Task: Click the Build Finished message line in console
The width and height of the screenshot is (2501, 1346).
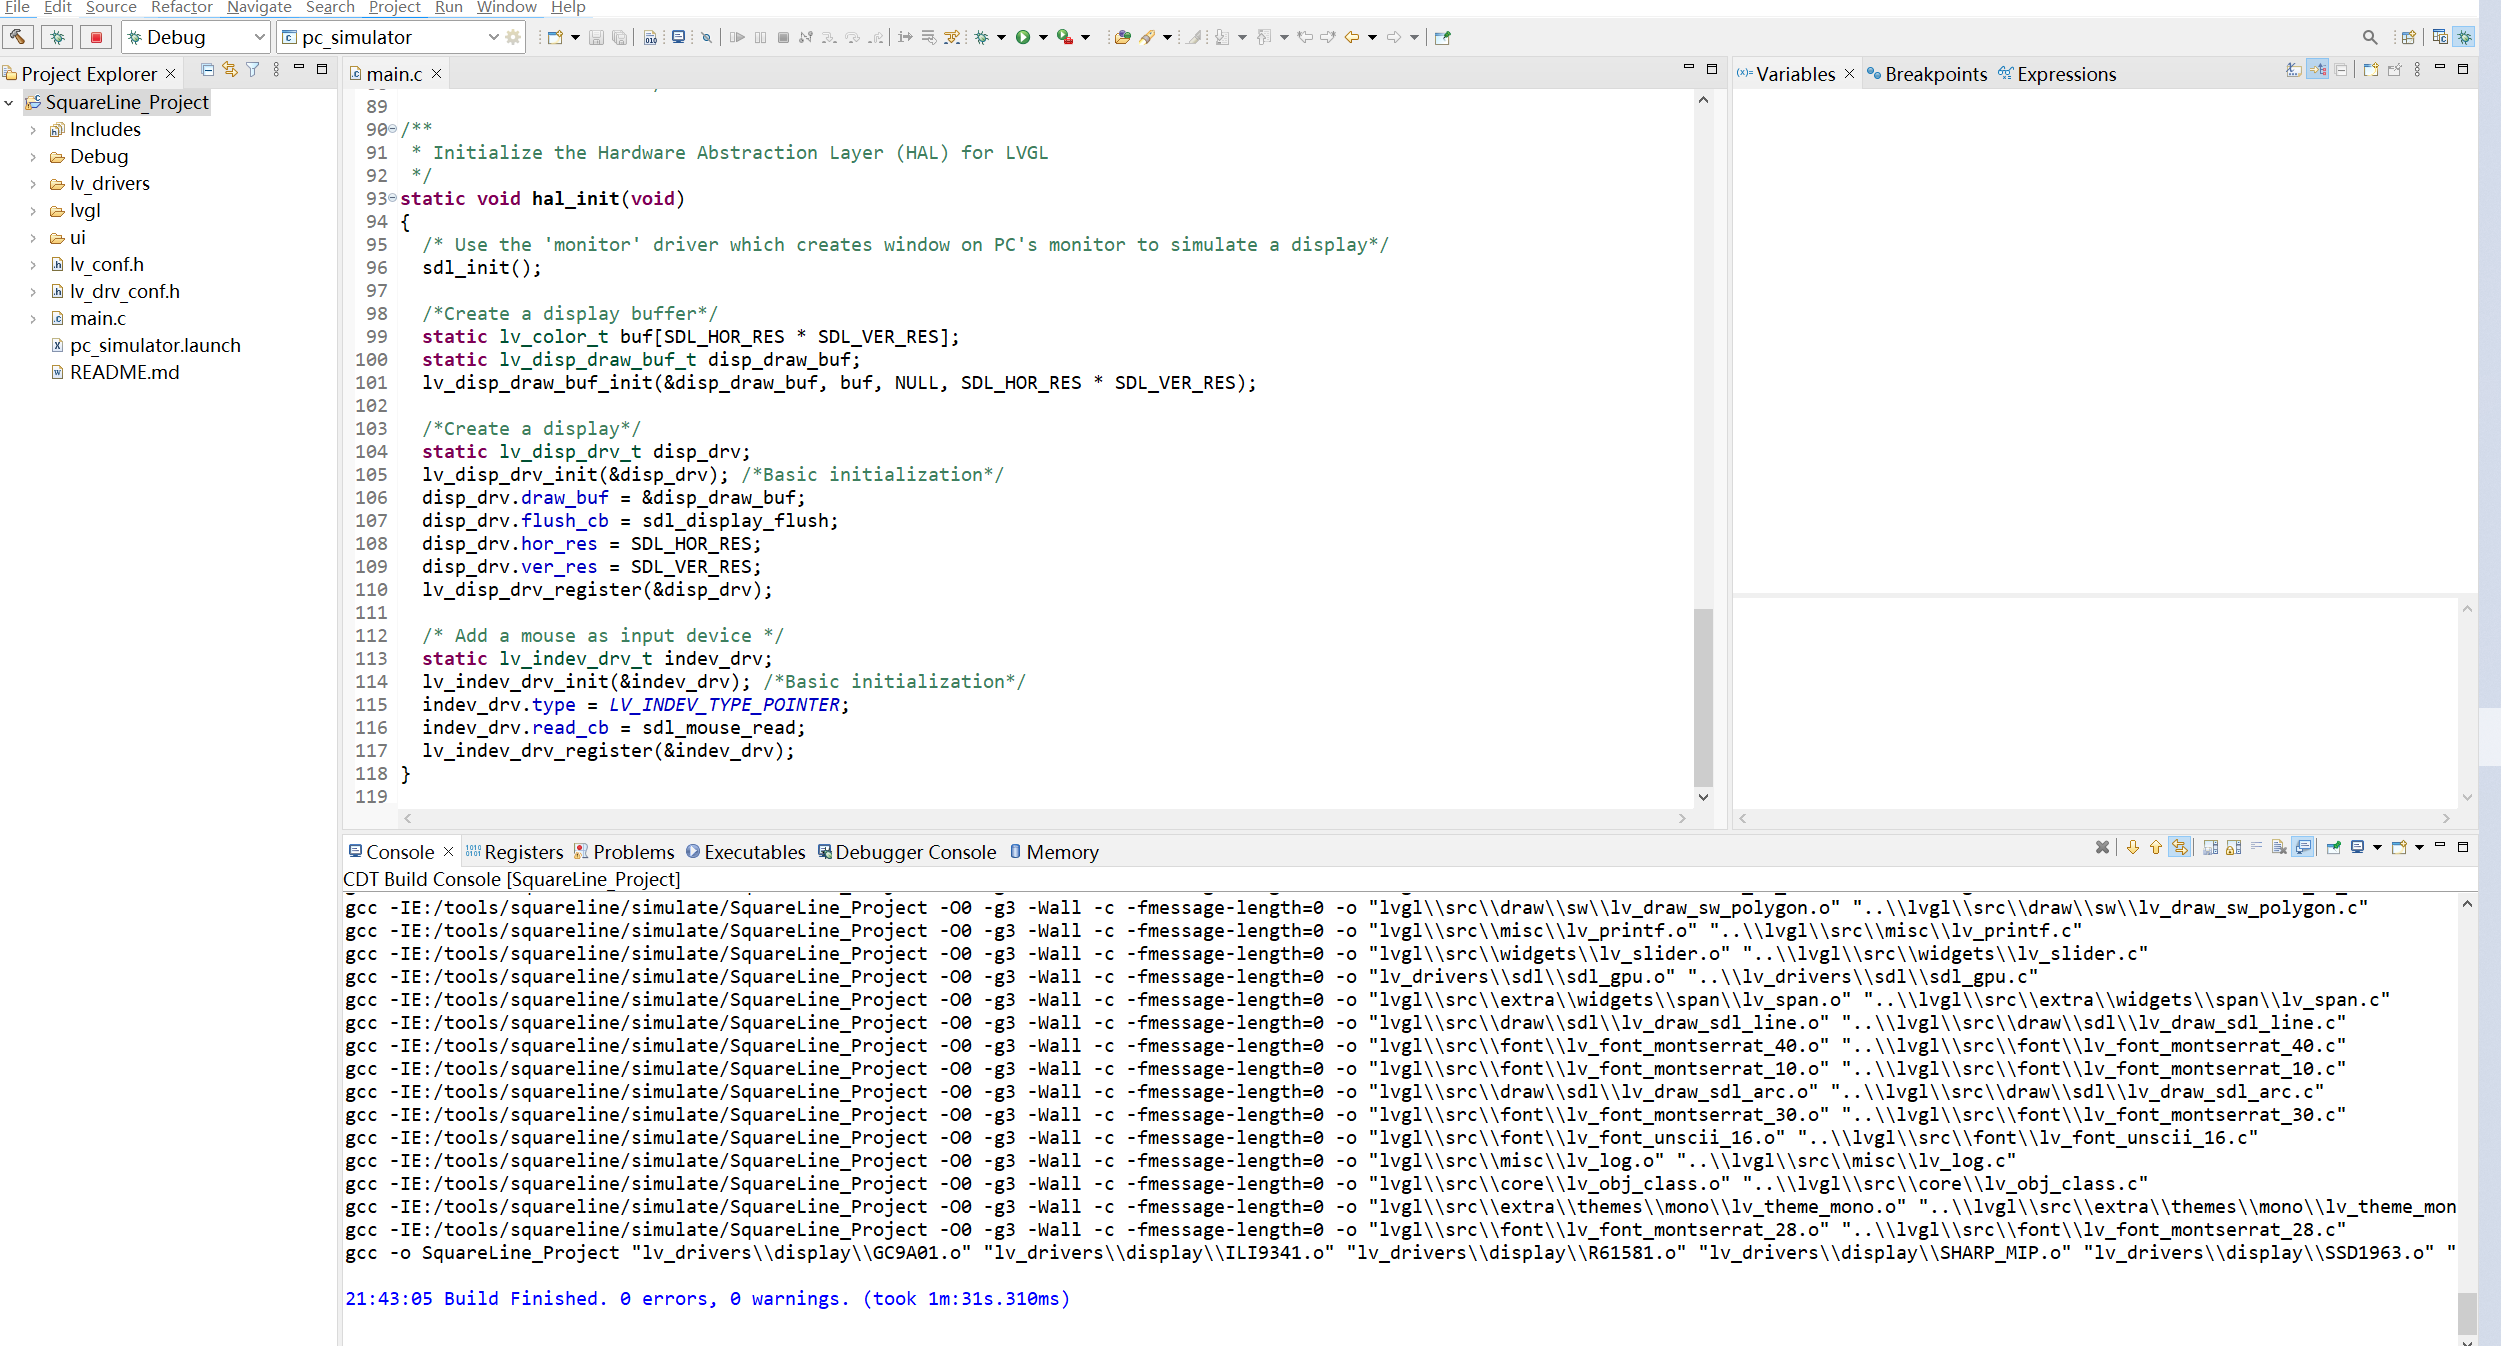Action: (707, 1299)
